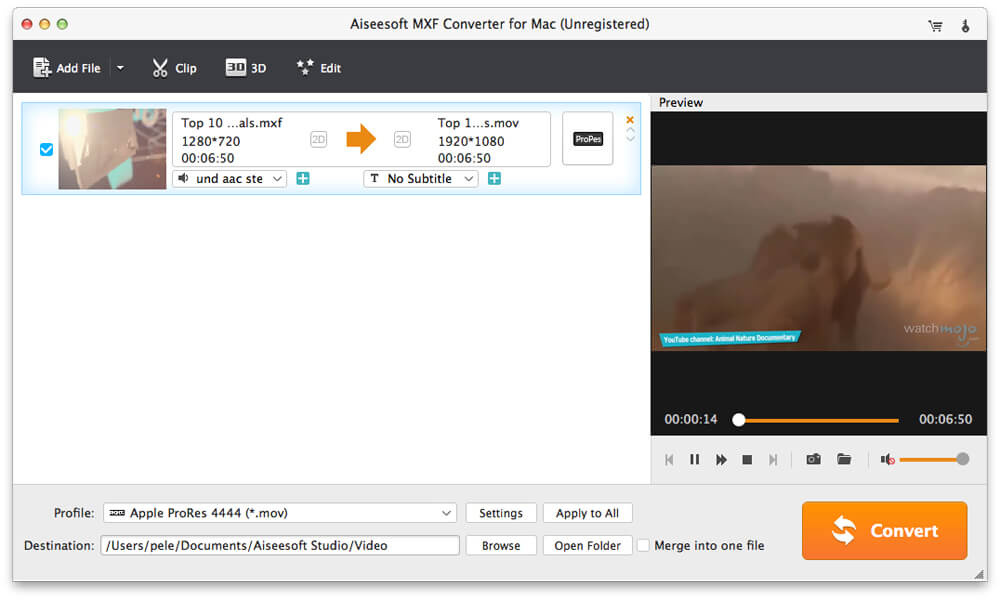Skip to previous in preview
Screen dimensions: 1000x600
coord(669,460)
